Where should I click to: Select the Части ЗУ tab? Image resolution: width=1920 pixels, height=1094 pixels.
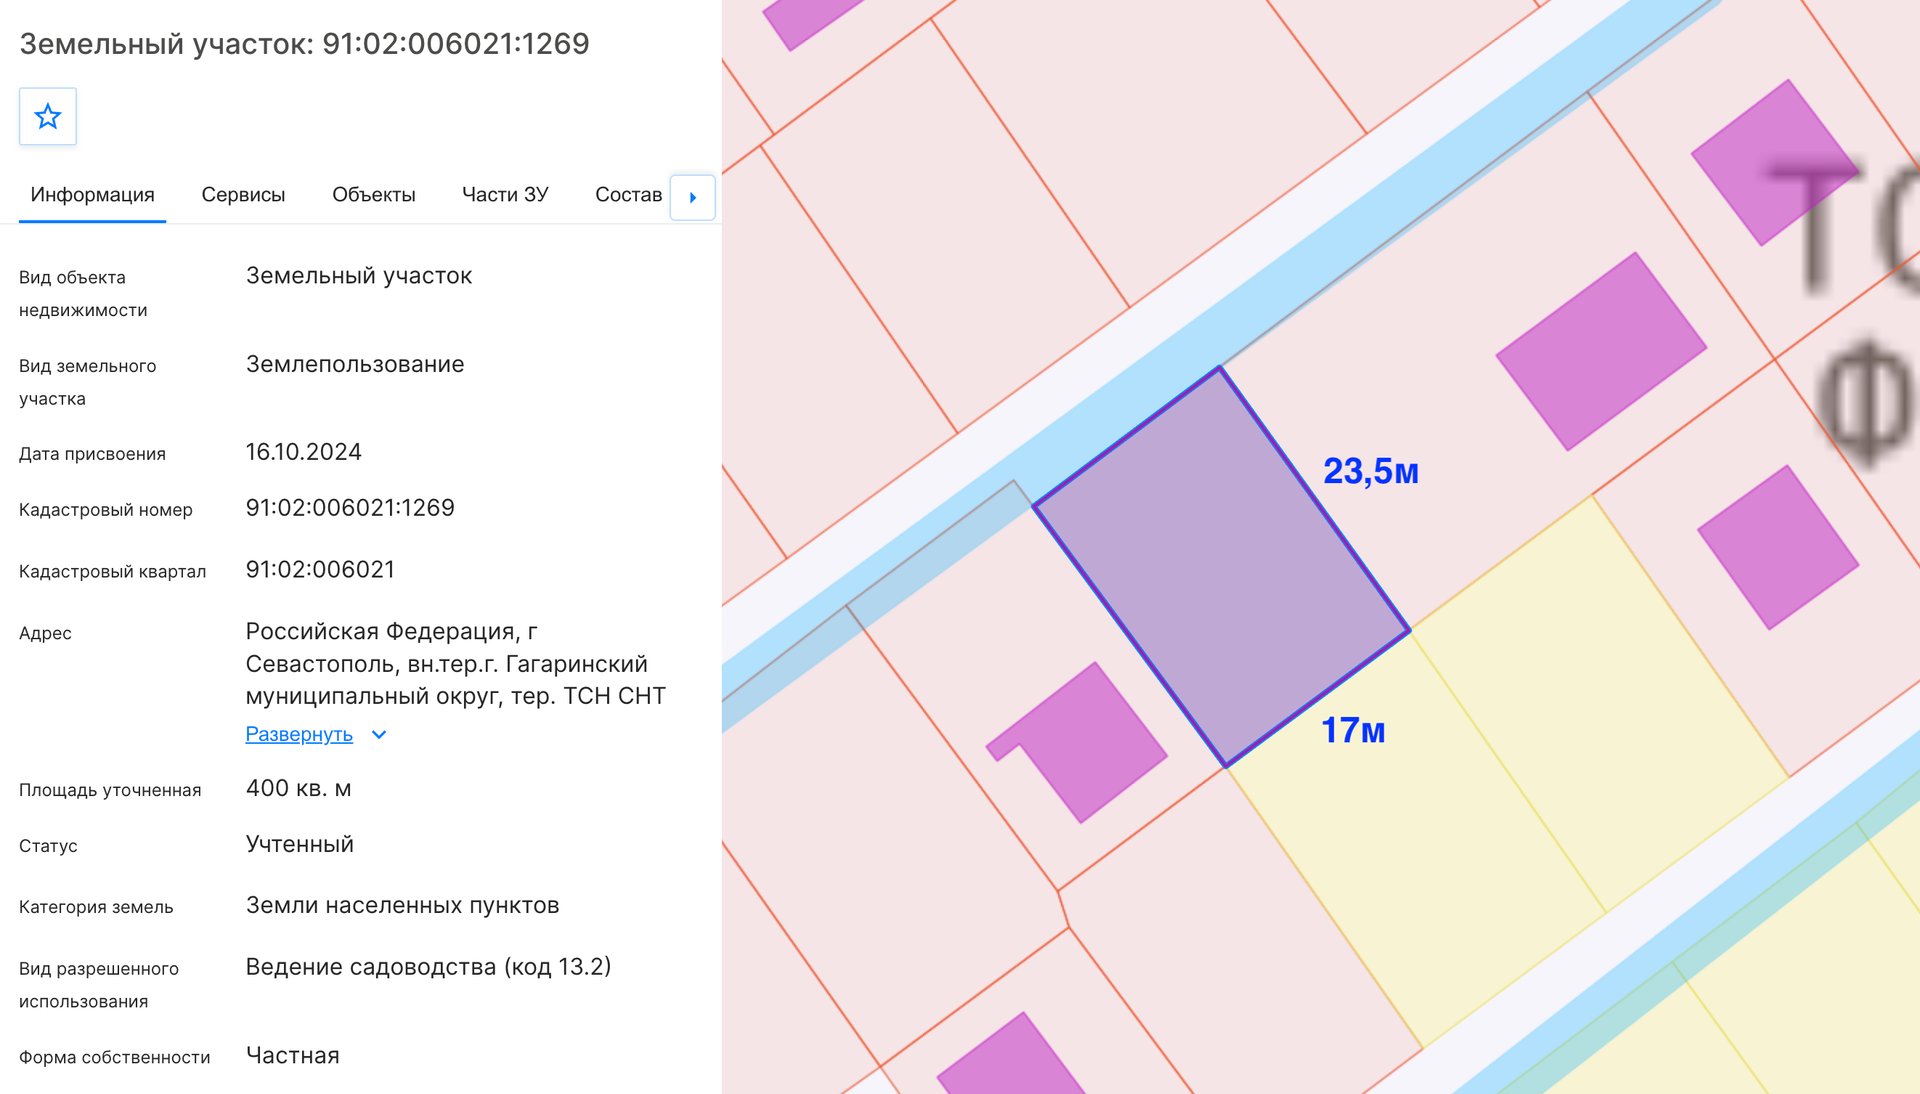[505, 195]
